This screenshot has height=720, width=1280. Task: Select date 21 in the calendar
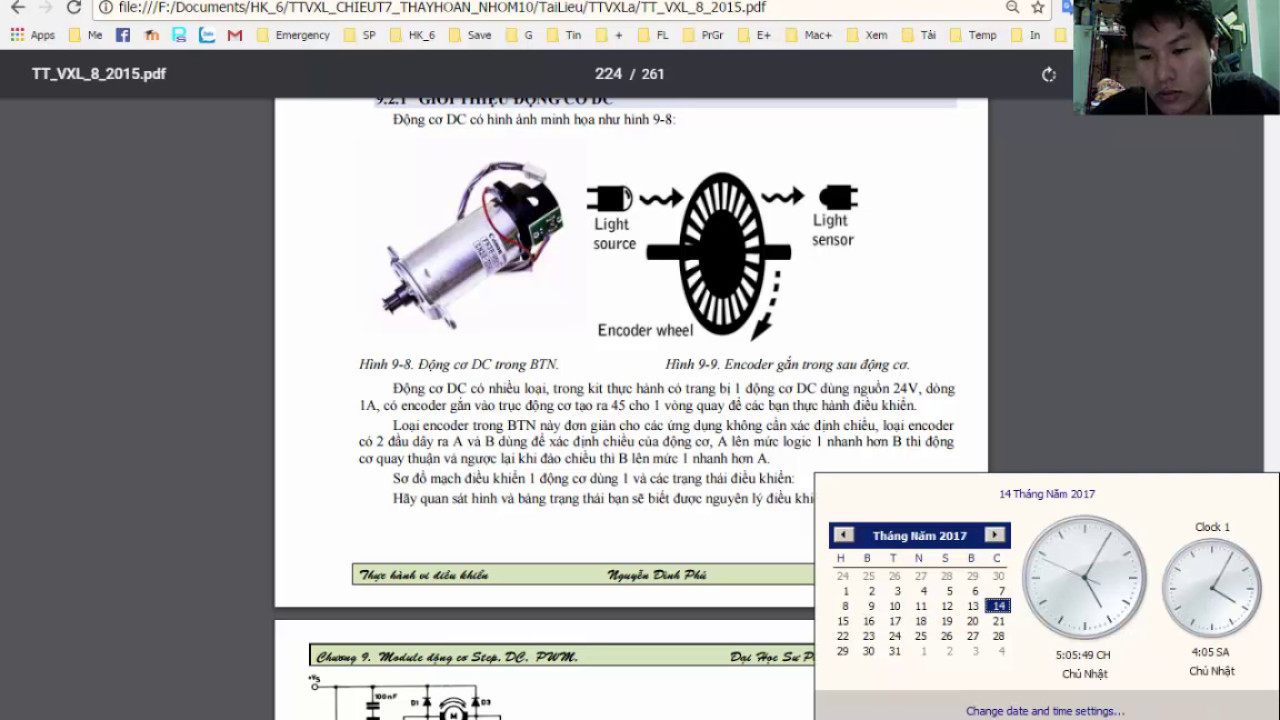998,621
